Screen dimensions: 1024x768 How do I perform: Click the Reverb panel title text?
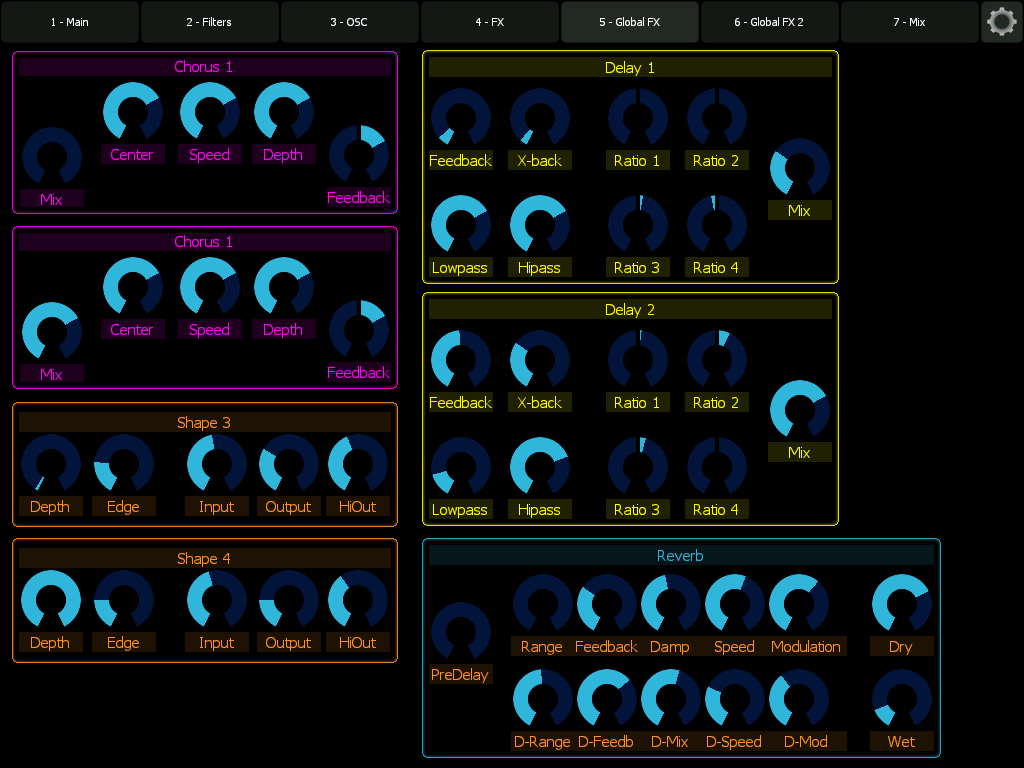680,556
